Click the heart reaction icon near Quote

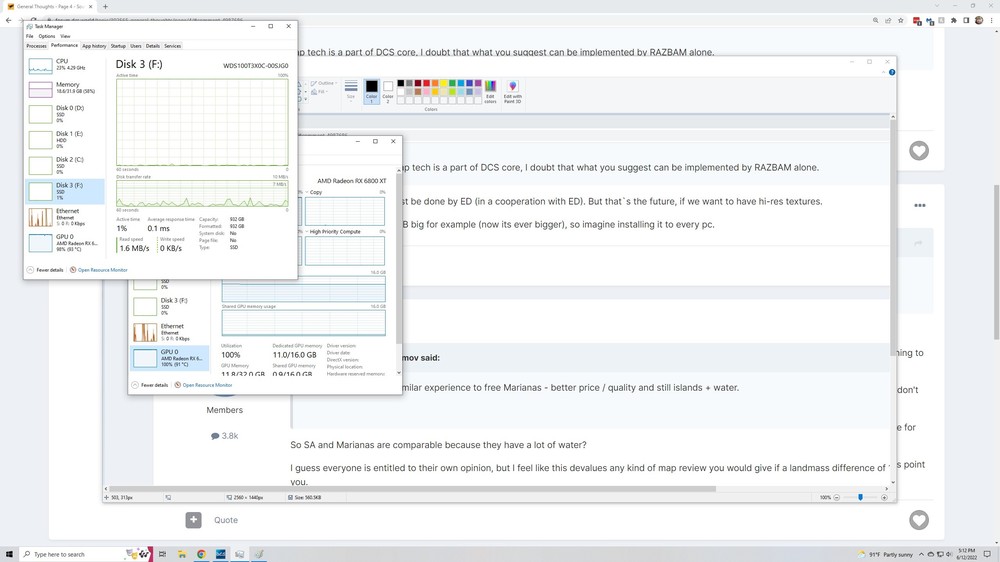(919, 520)
